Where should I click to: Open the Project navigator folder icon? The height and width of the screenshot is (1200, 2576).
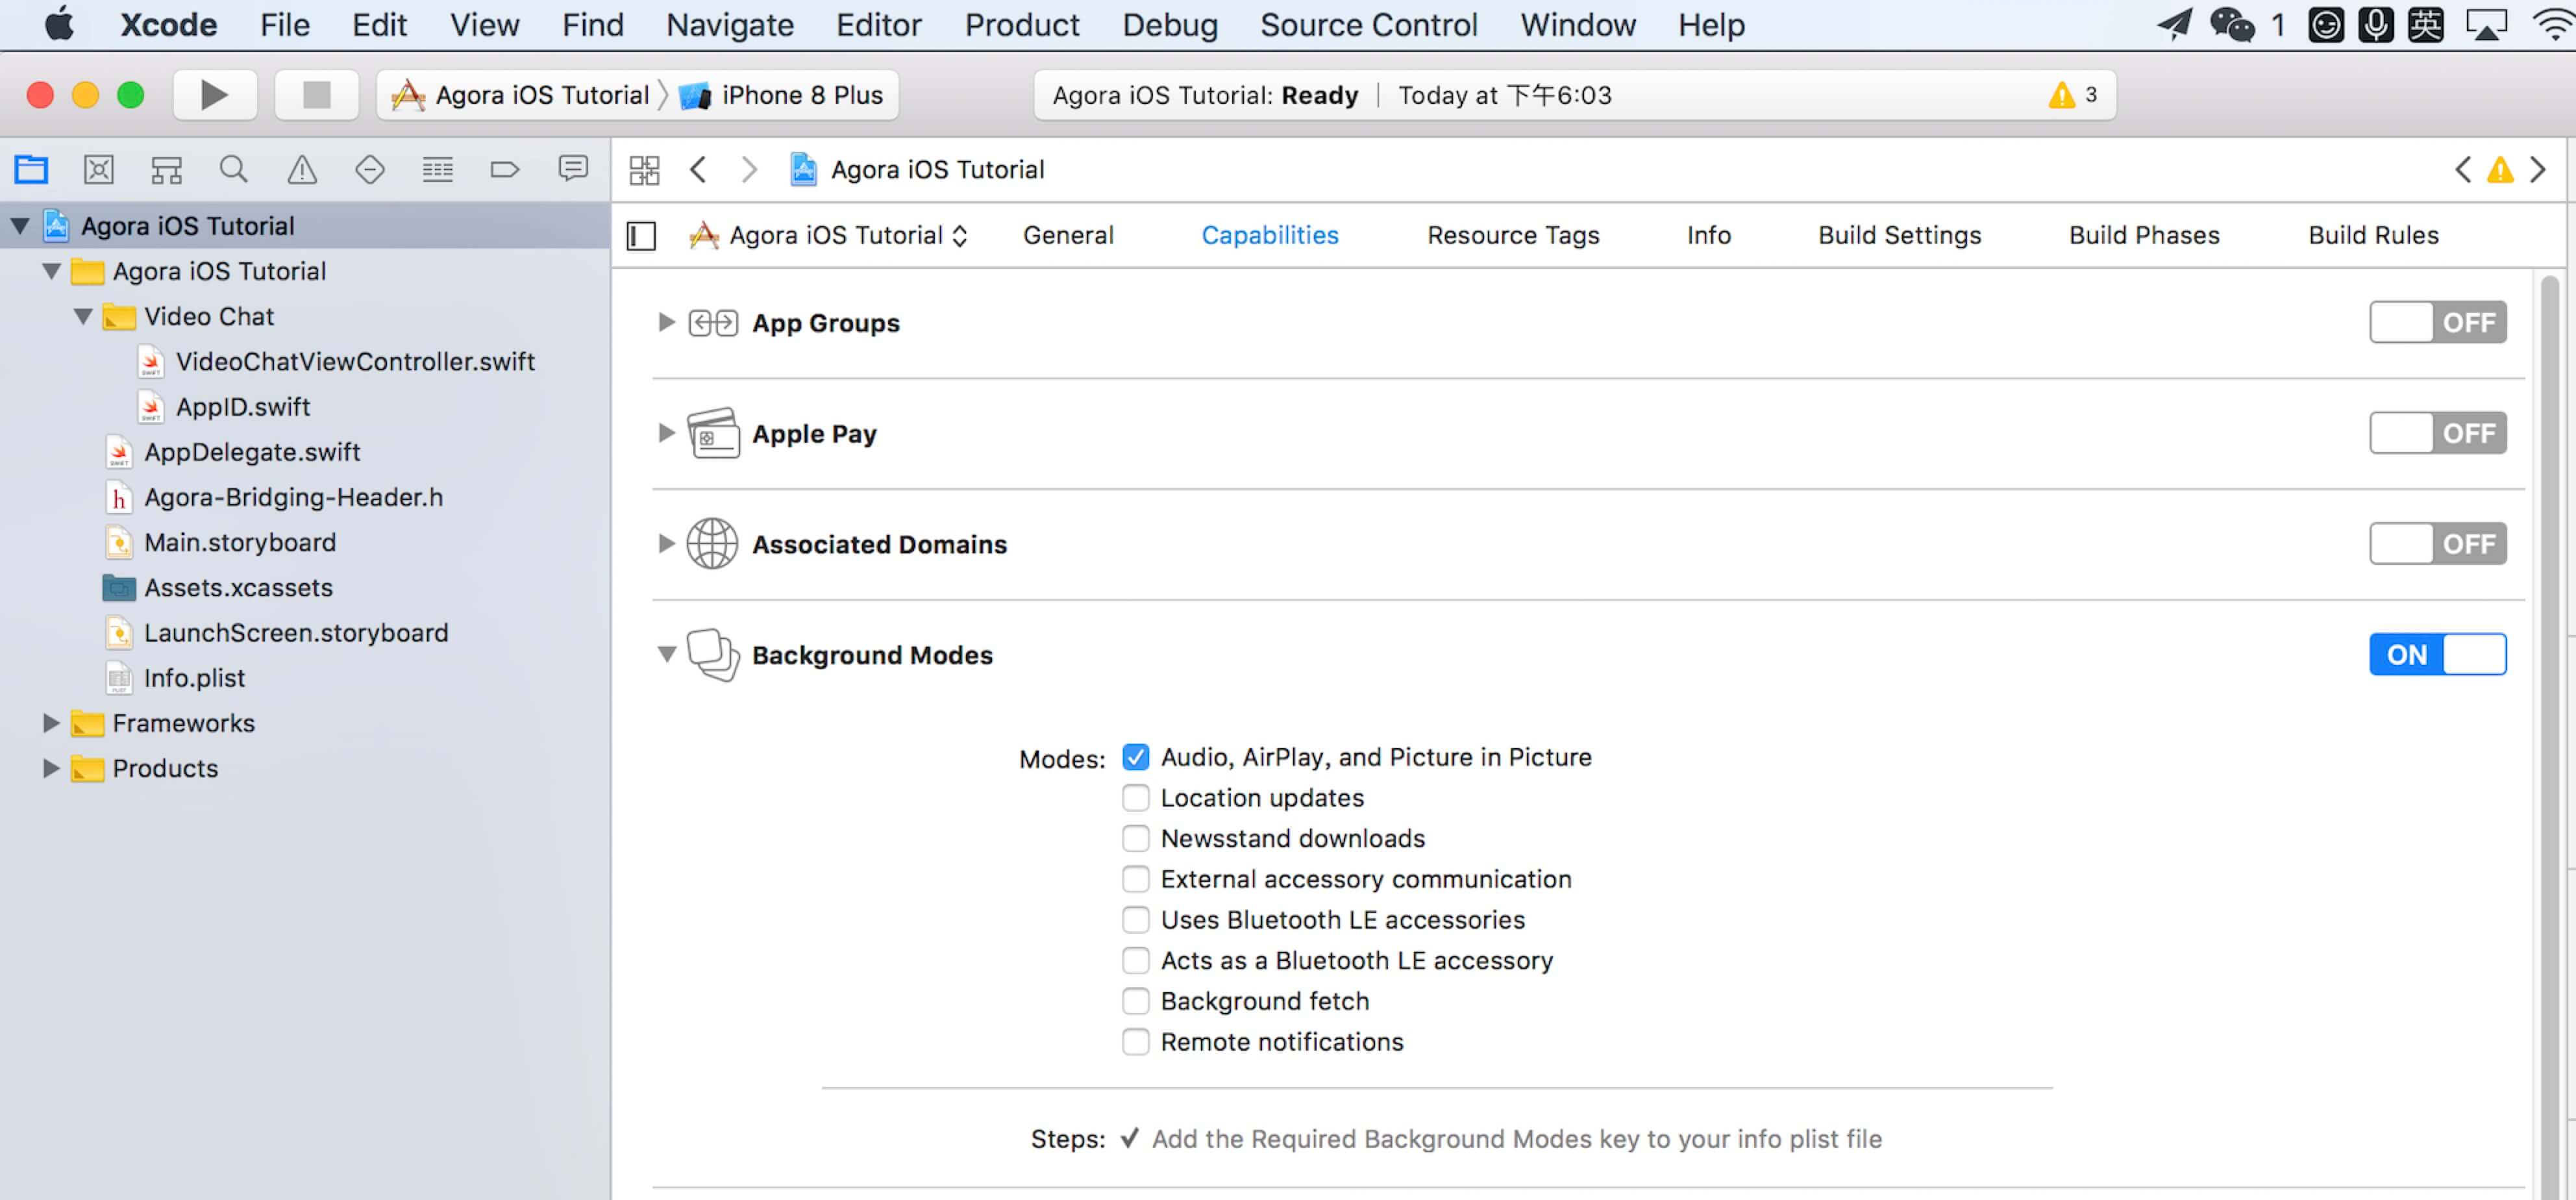tap(31, 169)
